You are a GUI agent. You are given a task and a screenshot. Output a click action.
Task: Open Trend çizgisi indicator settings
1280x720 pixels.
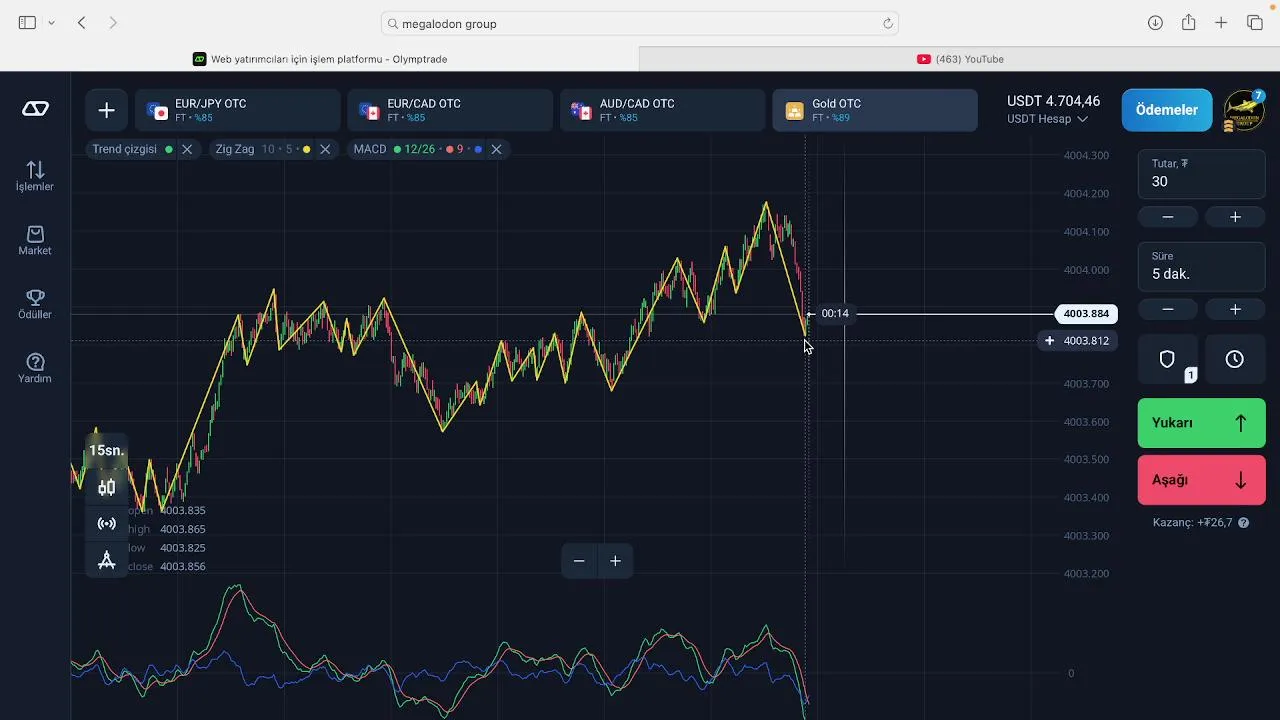coord(125,149)
